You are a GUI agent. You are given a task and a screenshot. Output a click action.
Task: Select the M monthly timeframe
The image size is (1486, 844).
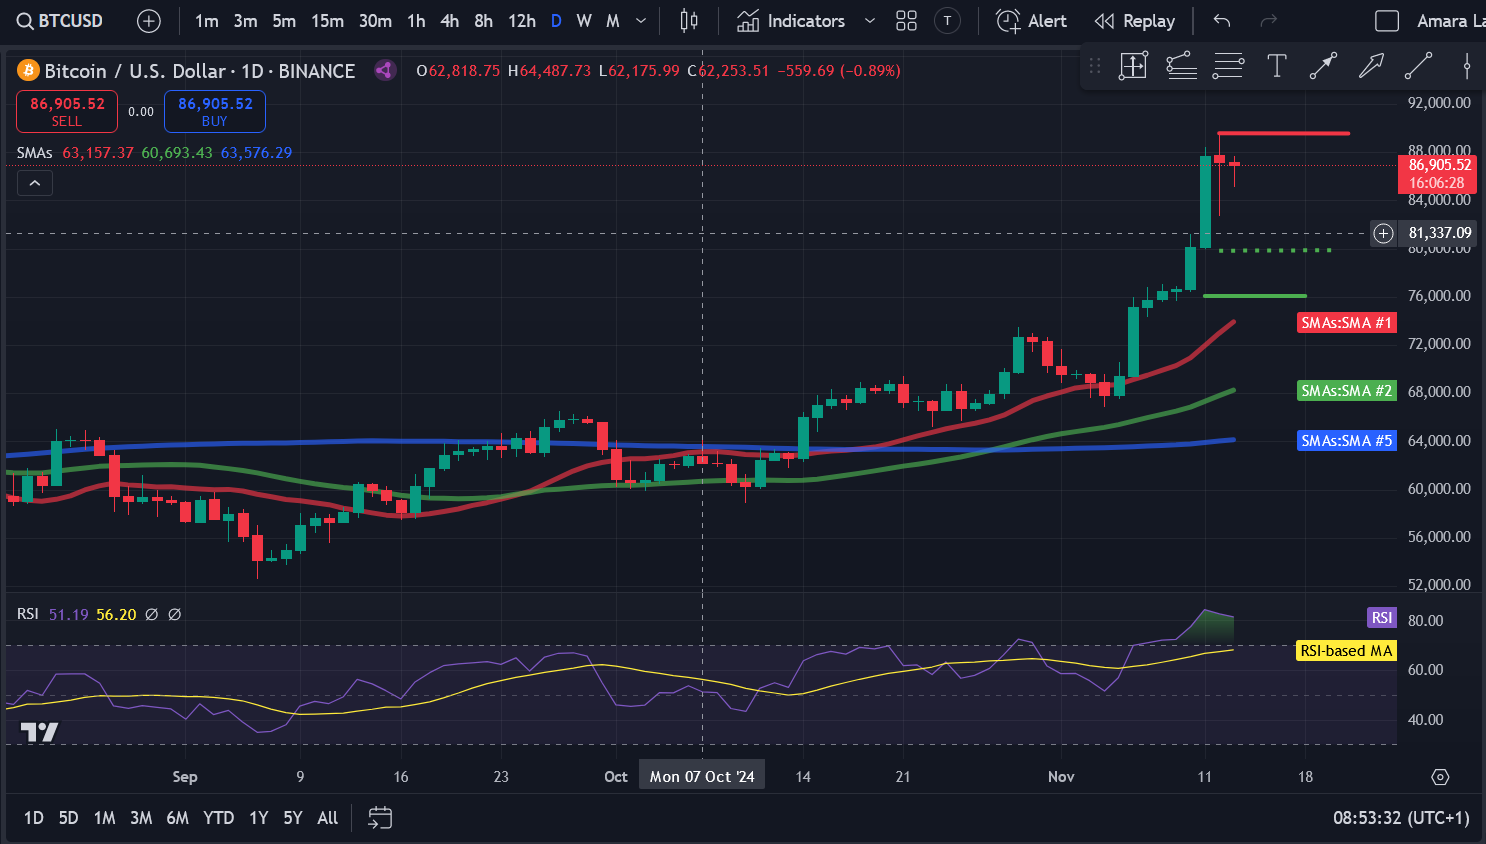(613, 21)
